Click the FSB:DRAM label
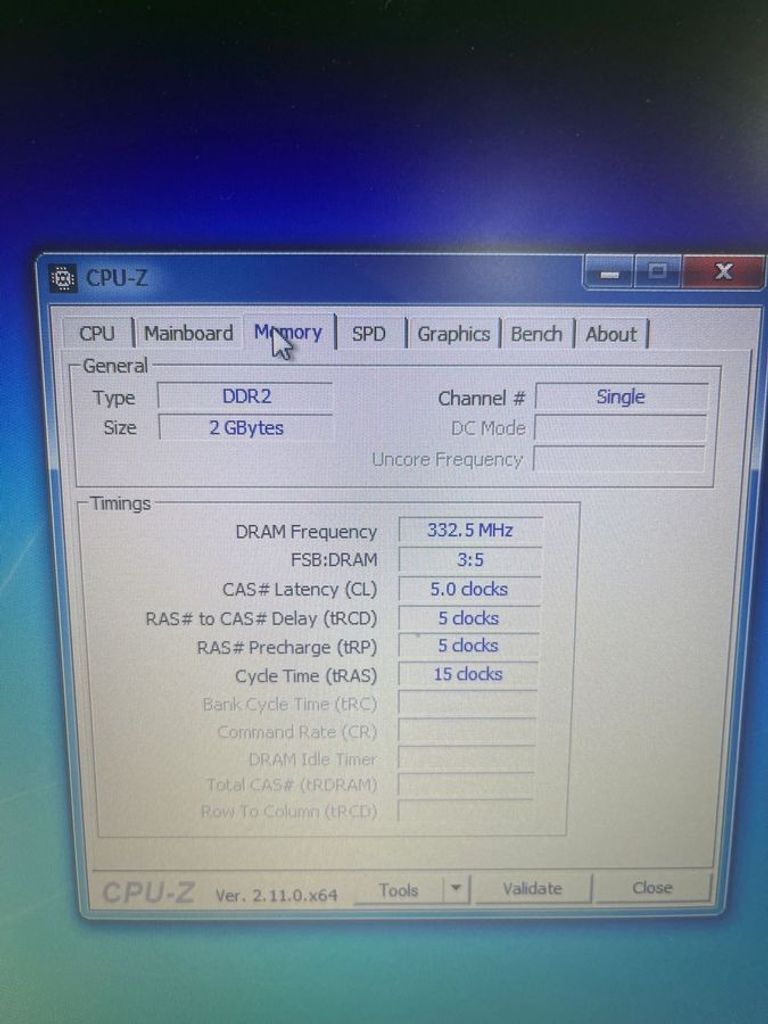The image size is (768, 1024). (334, 560)
